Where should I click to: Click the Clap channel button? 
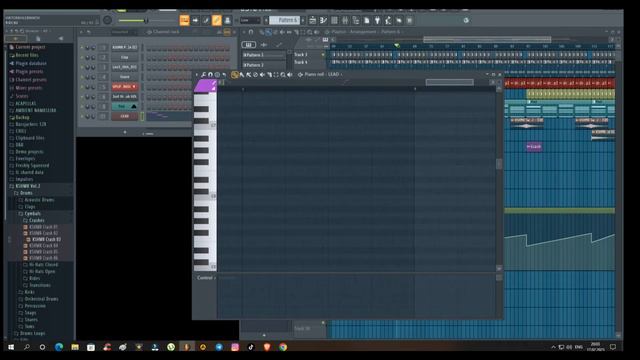(x=124, y=57)
